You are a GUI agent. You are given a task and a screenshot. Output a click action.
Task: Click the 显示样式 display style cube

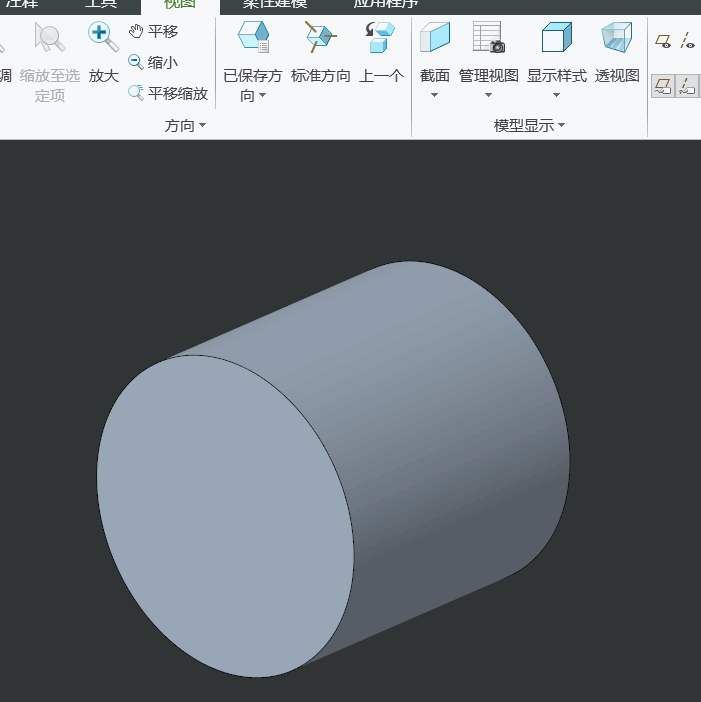tap(556, 37)
